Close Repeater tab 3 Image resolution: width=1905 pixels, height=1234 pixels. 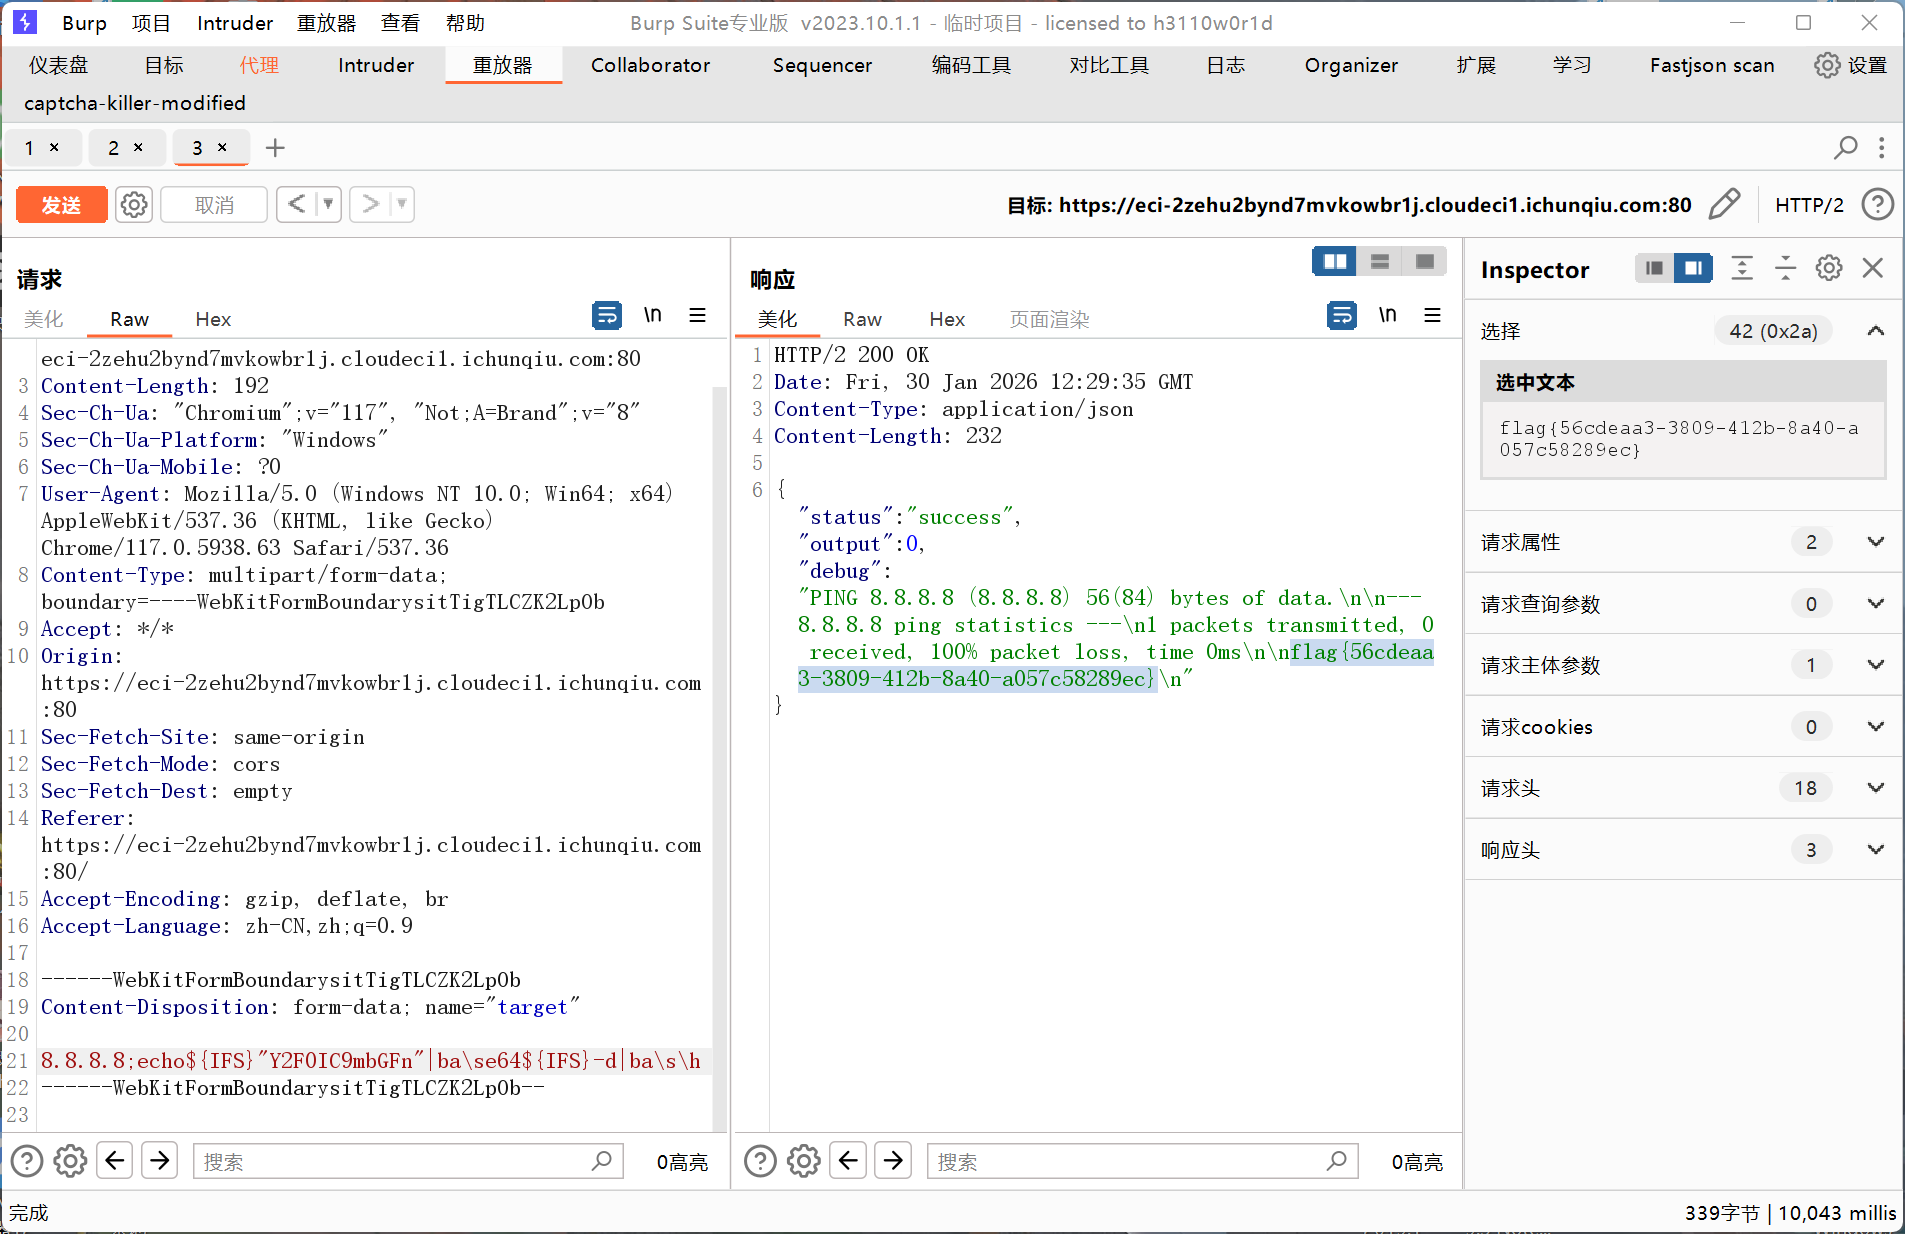(222, 147)
